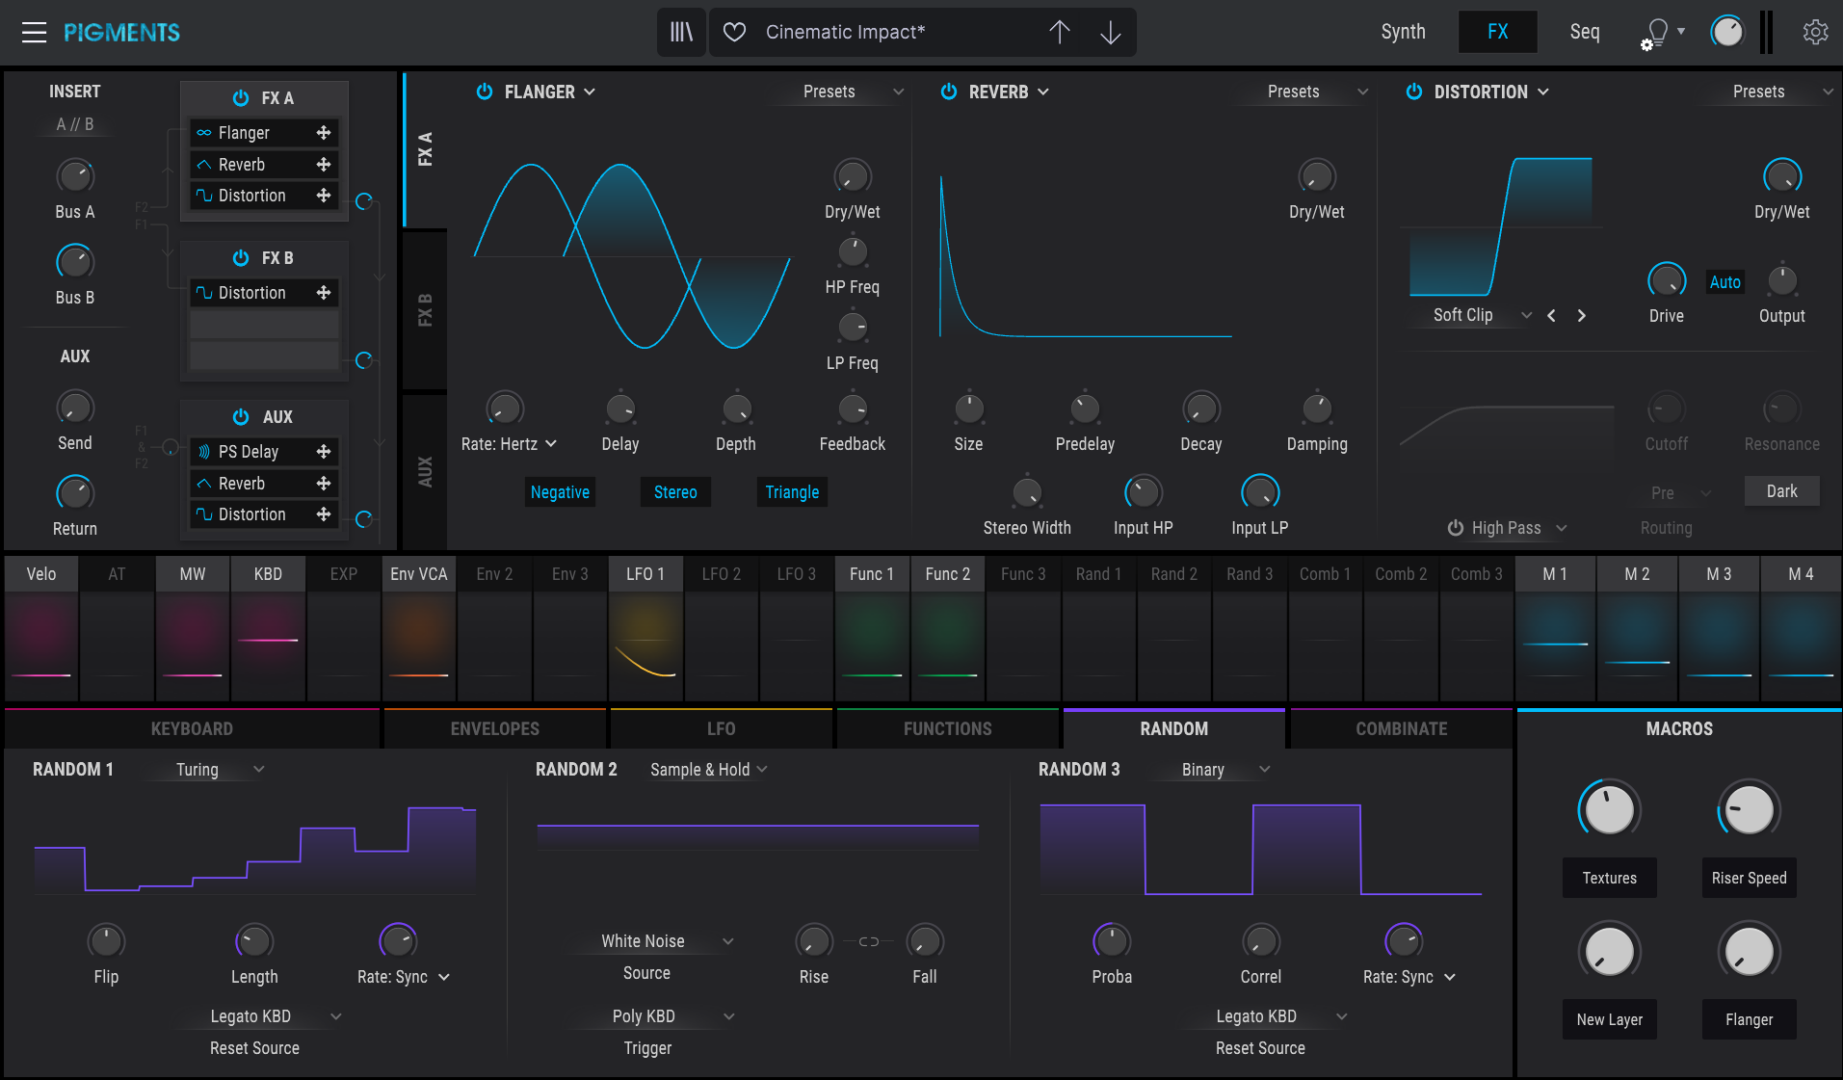Open the preset library browser icon
The image size is (1843, 1080).
pos(681,32)
